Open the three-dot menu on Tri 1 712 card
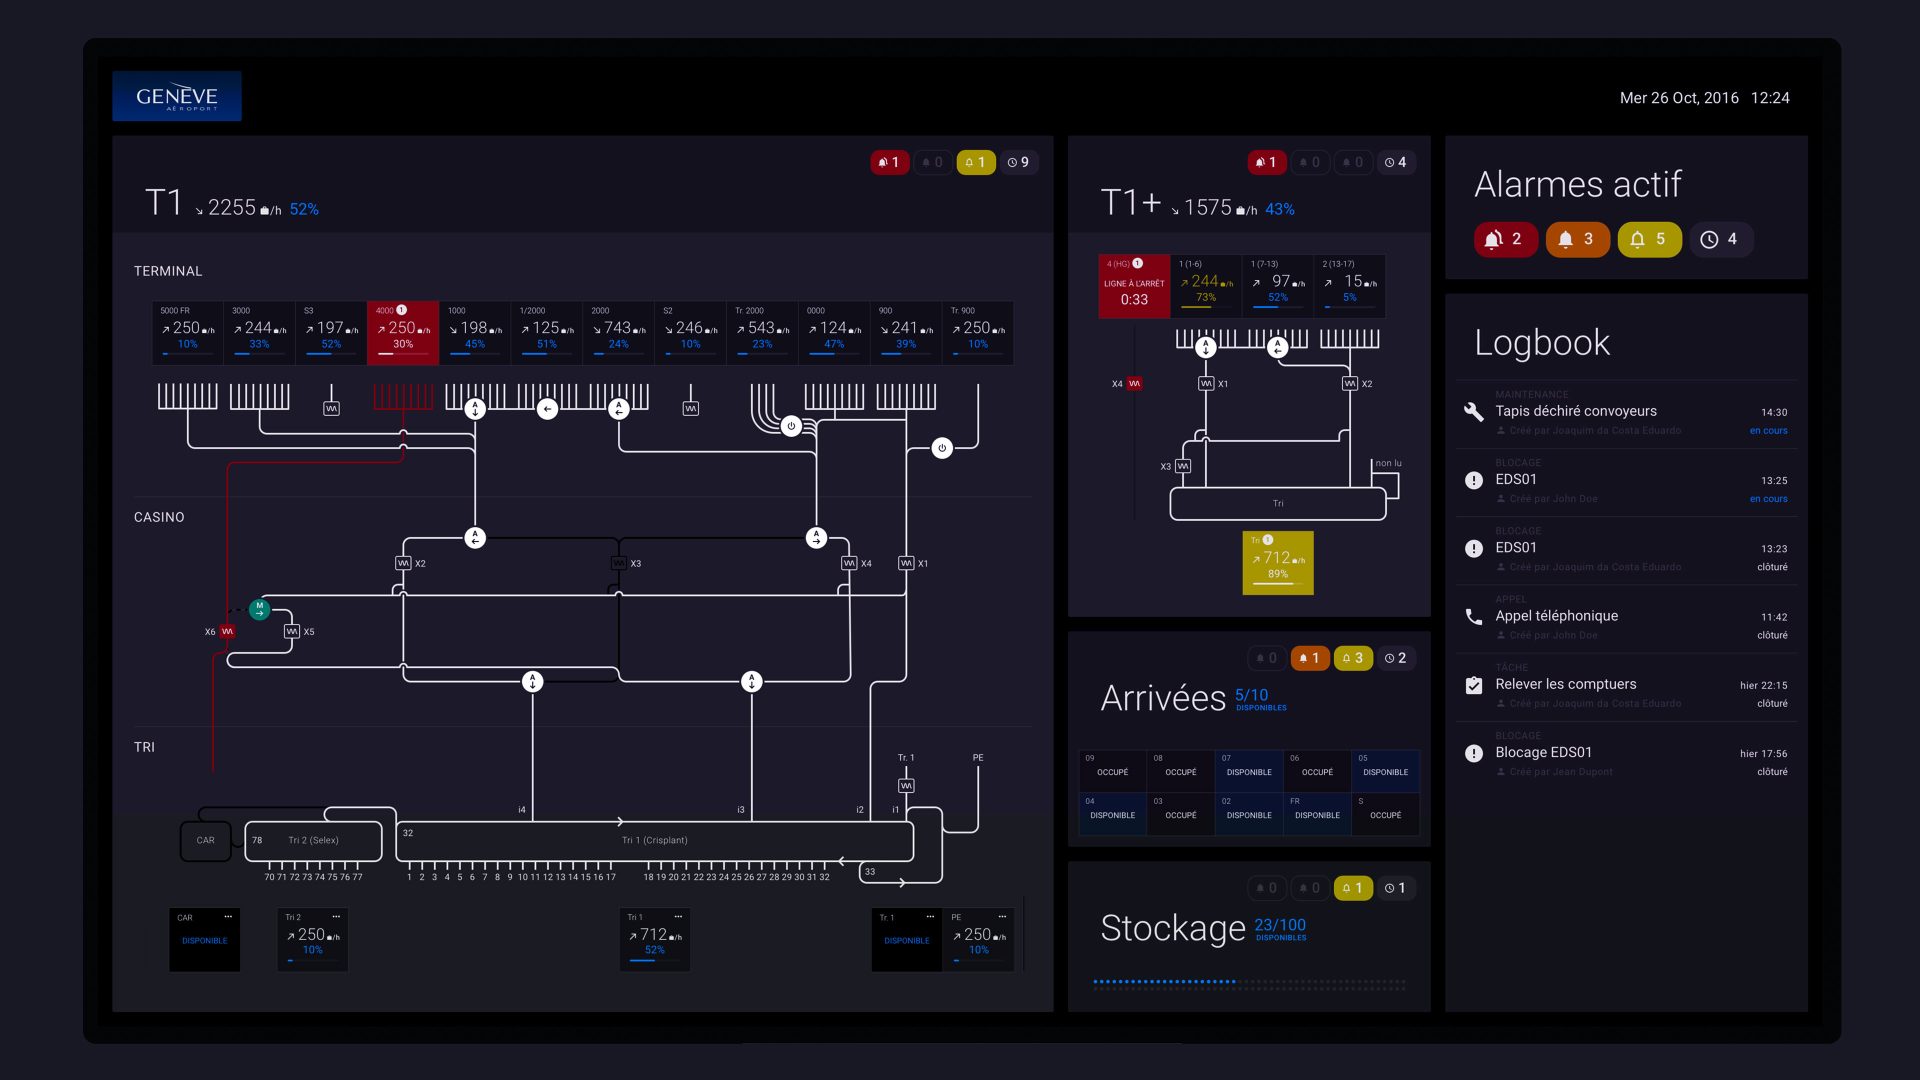The width and height of the screenshot is (1920, 1080). pos(678,917)
